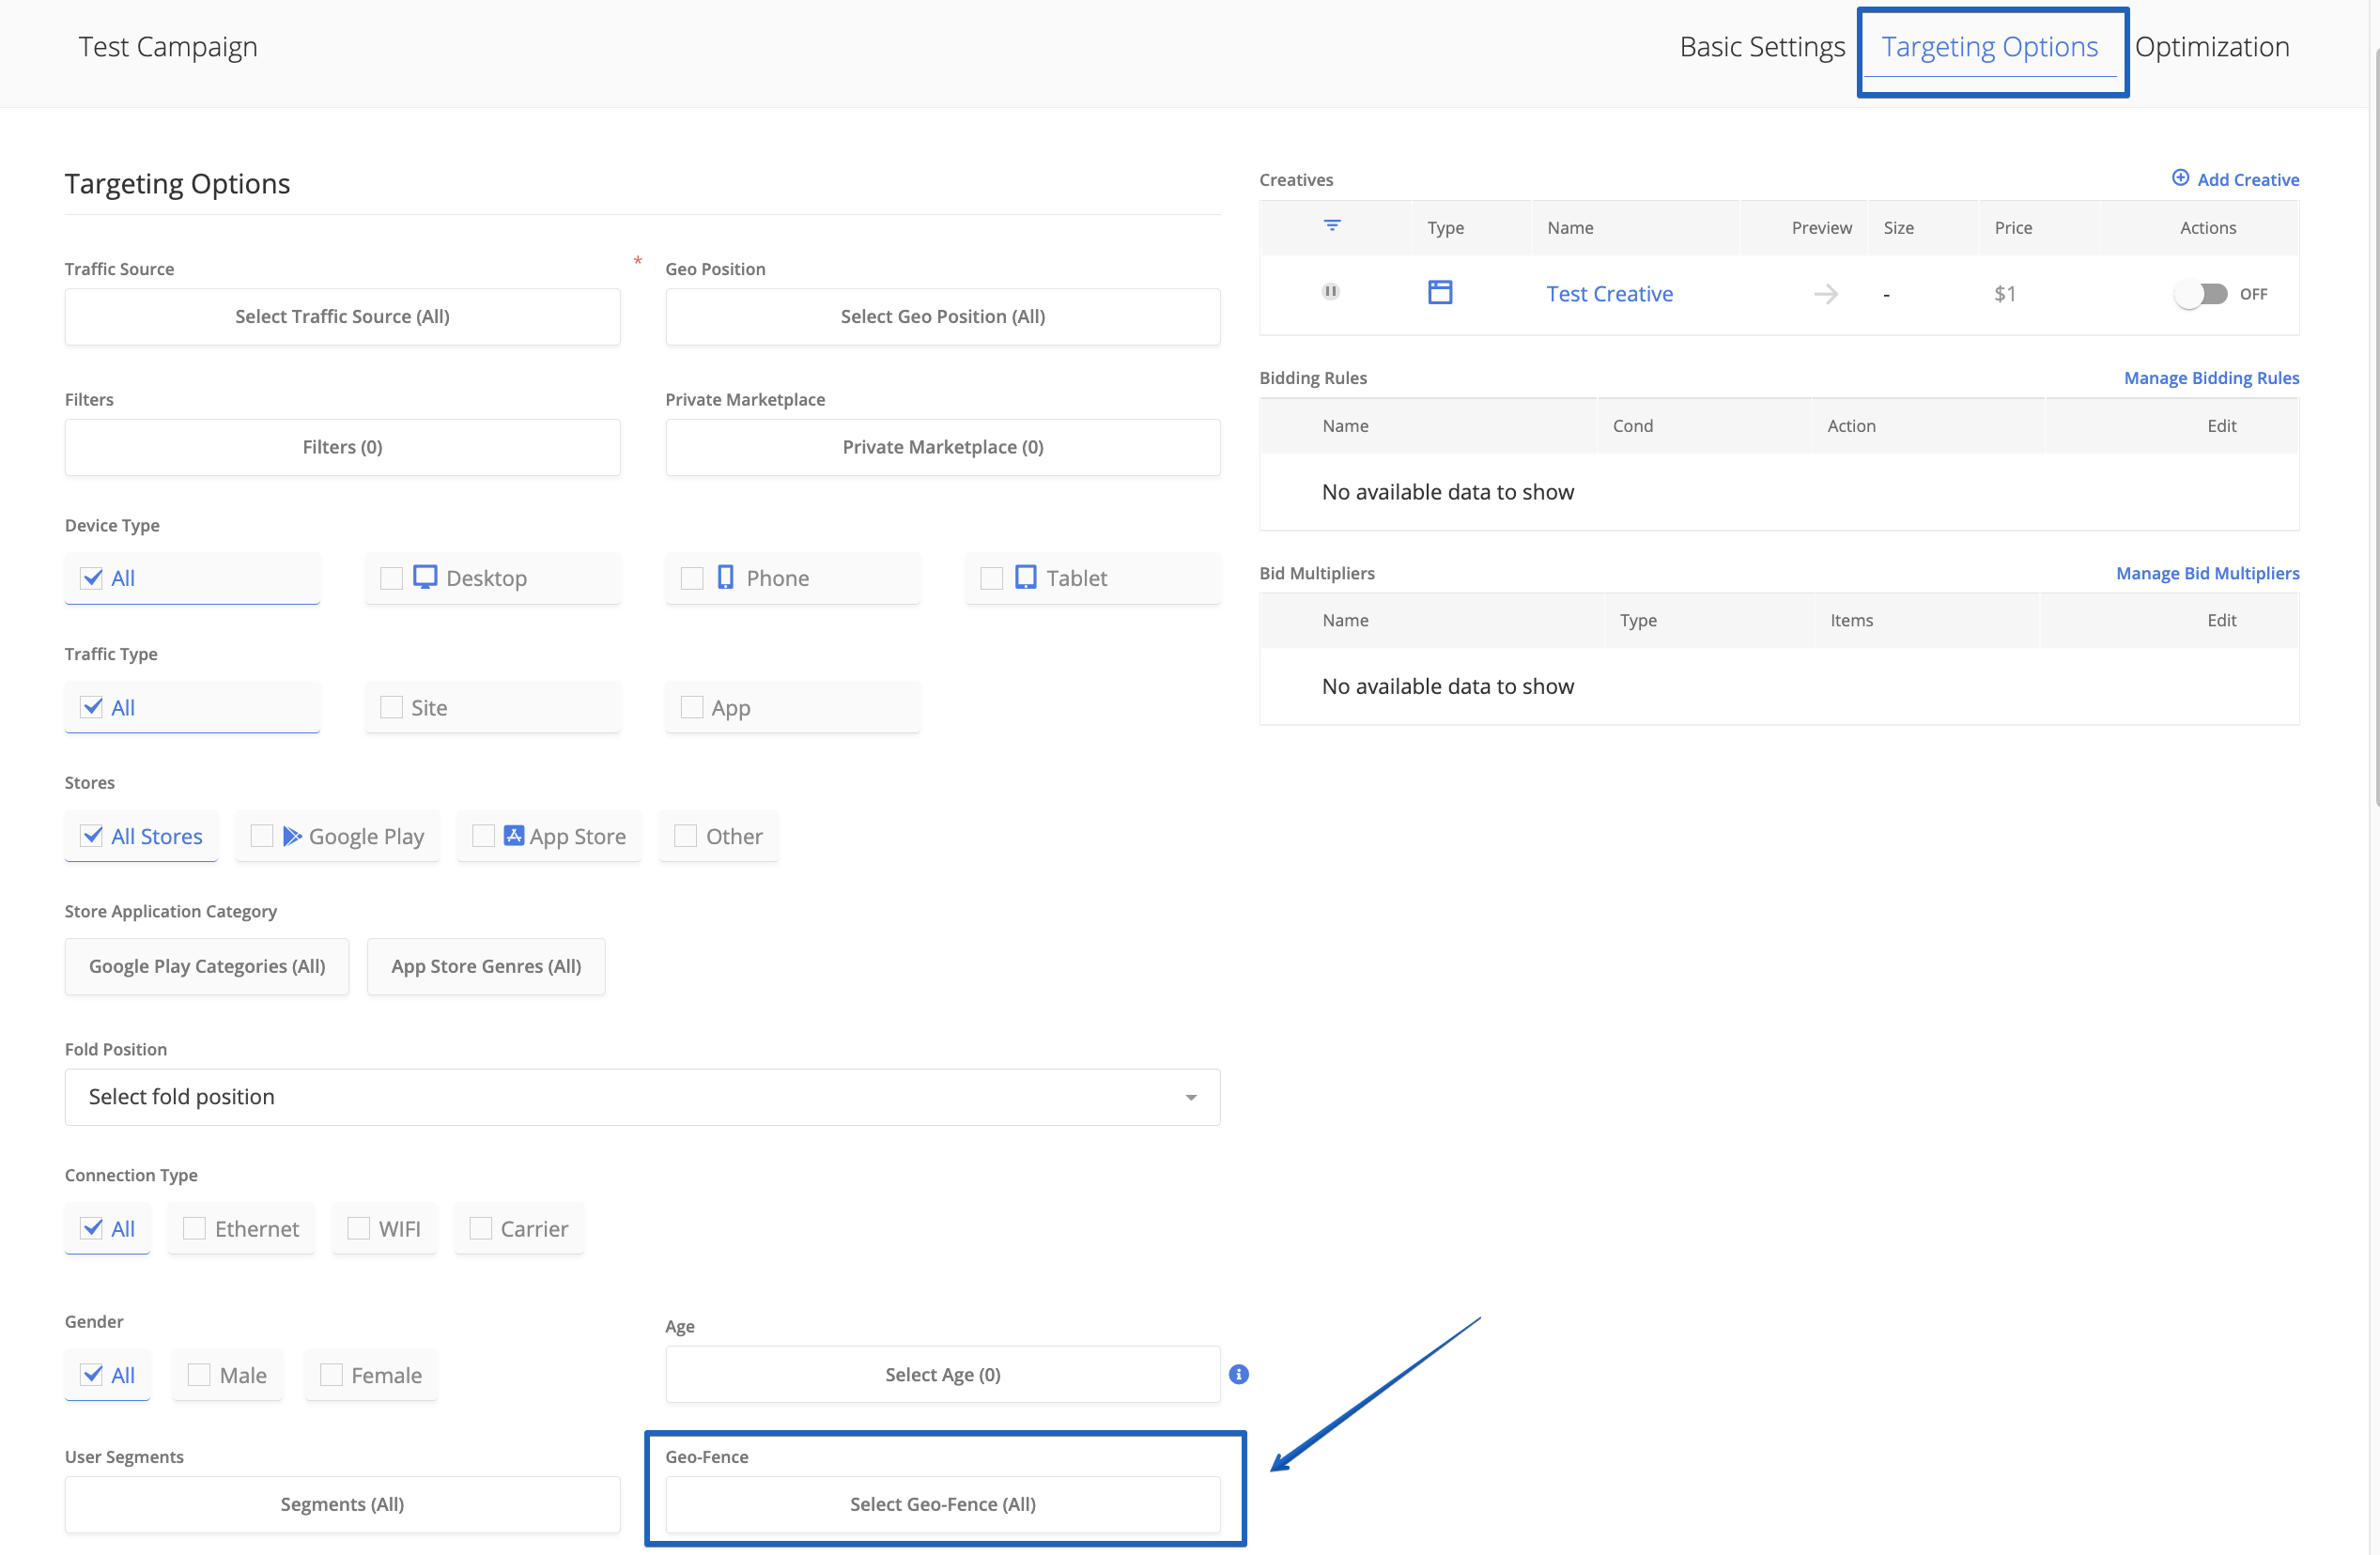2380x1555 pixels.
Task: Switch to the Basic Settings tab
Action: click(x=1761, y=47)
